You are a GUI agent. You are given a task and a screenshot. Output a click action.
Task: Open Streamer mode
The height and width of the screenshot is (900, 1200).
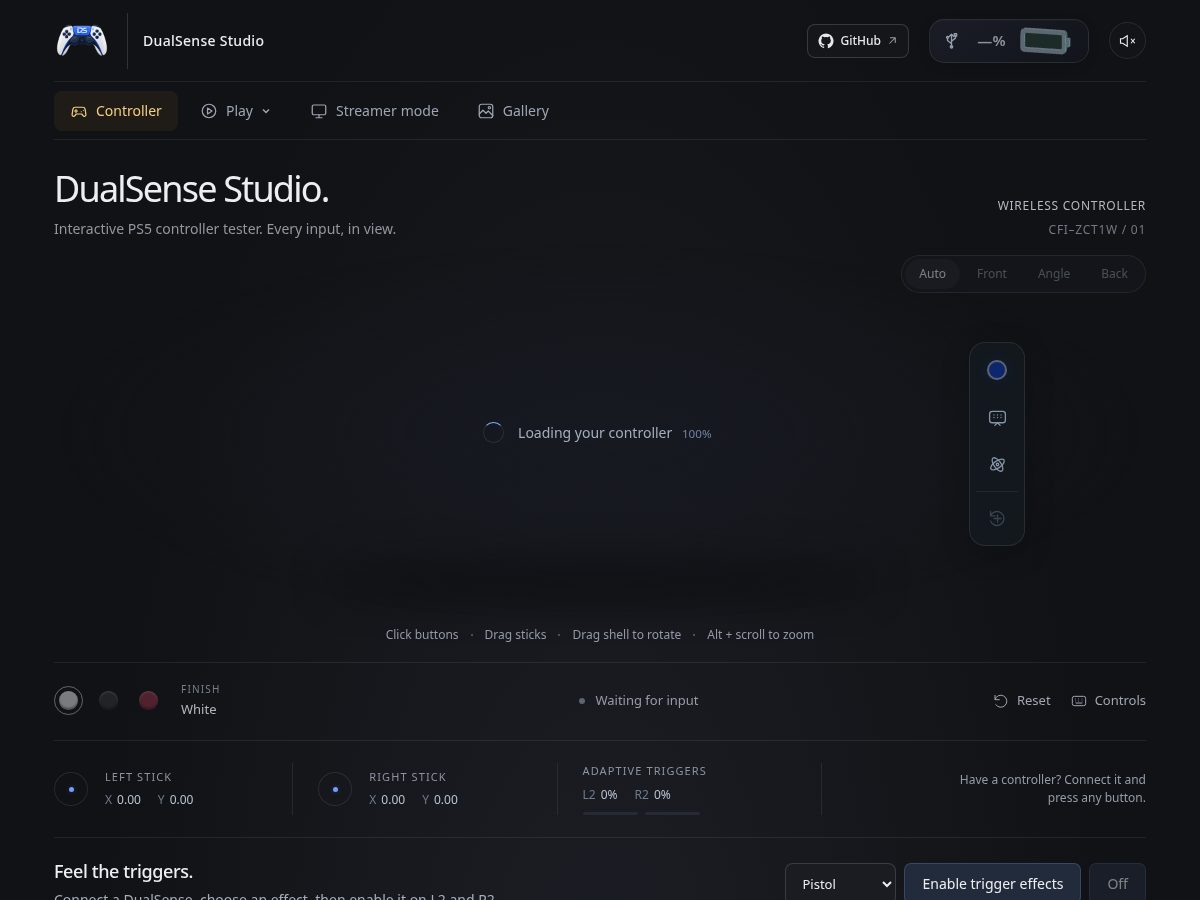(x=375, y=111)
